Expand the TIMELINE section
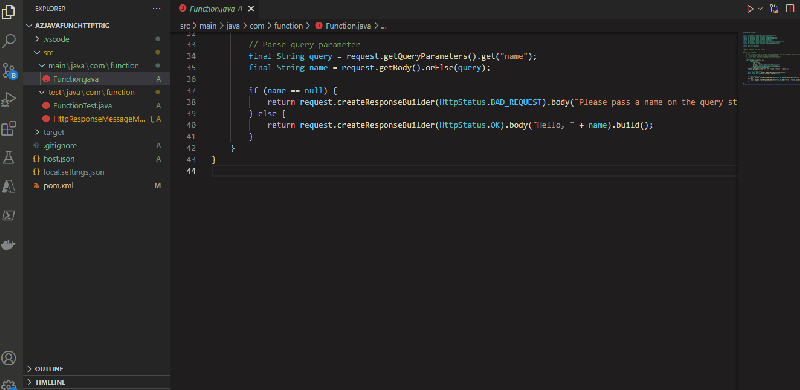Image resolution: width=800 pixels, height=390 pixels. coord(50,382)
